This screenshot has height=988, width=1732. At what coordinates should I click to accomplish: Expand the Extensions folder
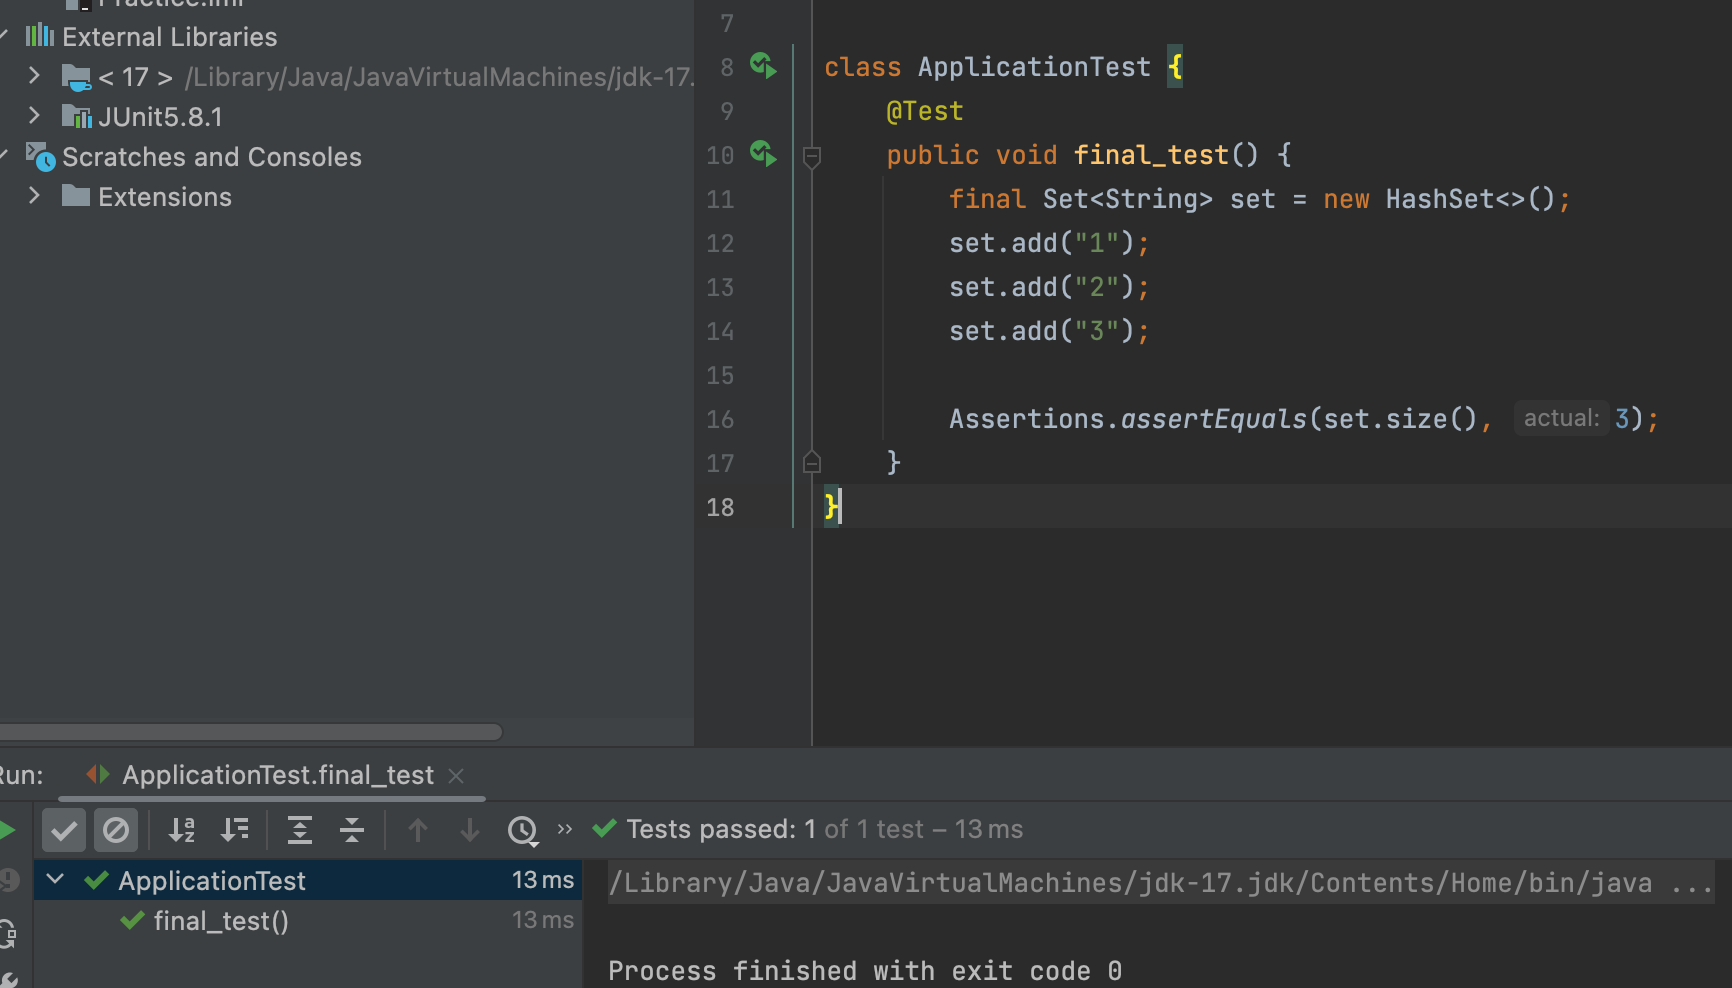tap(34, 196)
